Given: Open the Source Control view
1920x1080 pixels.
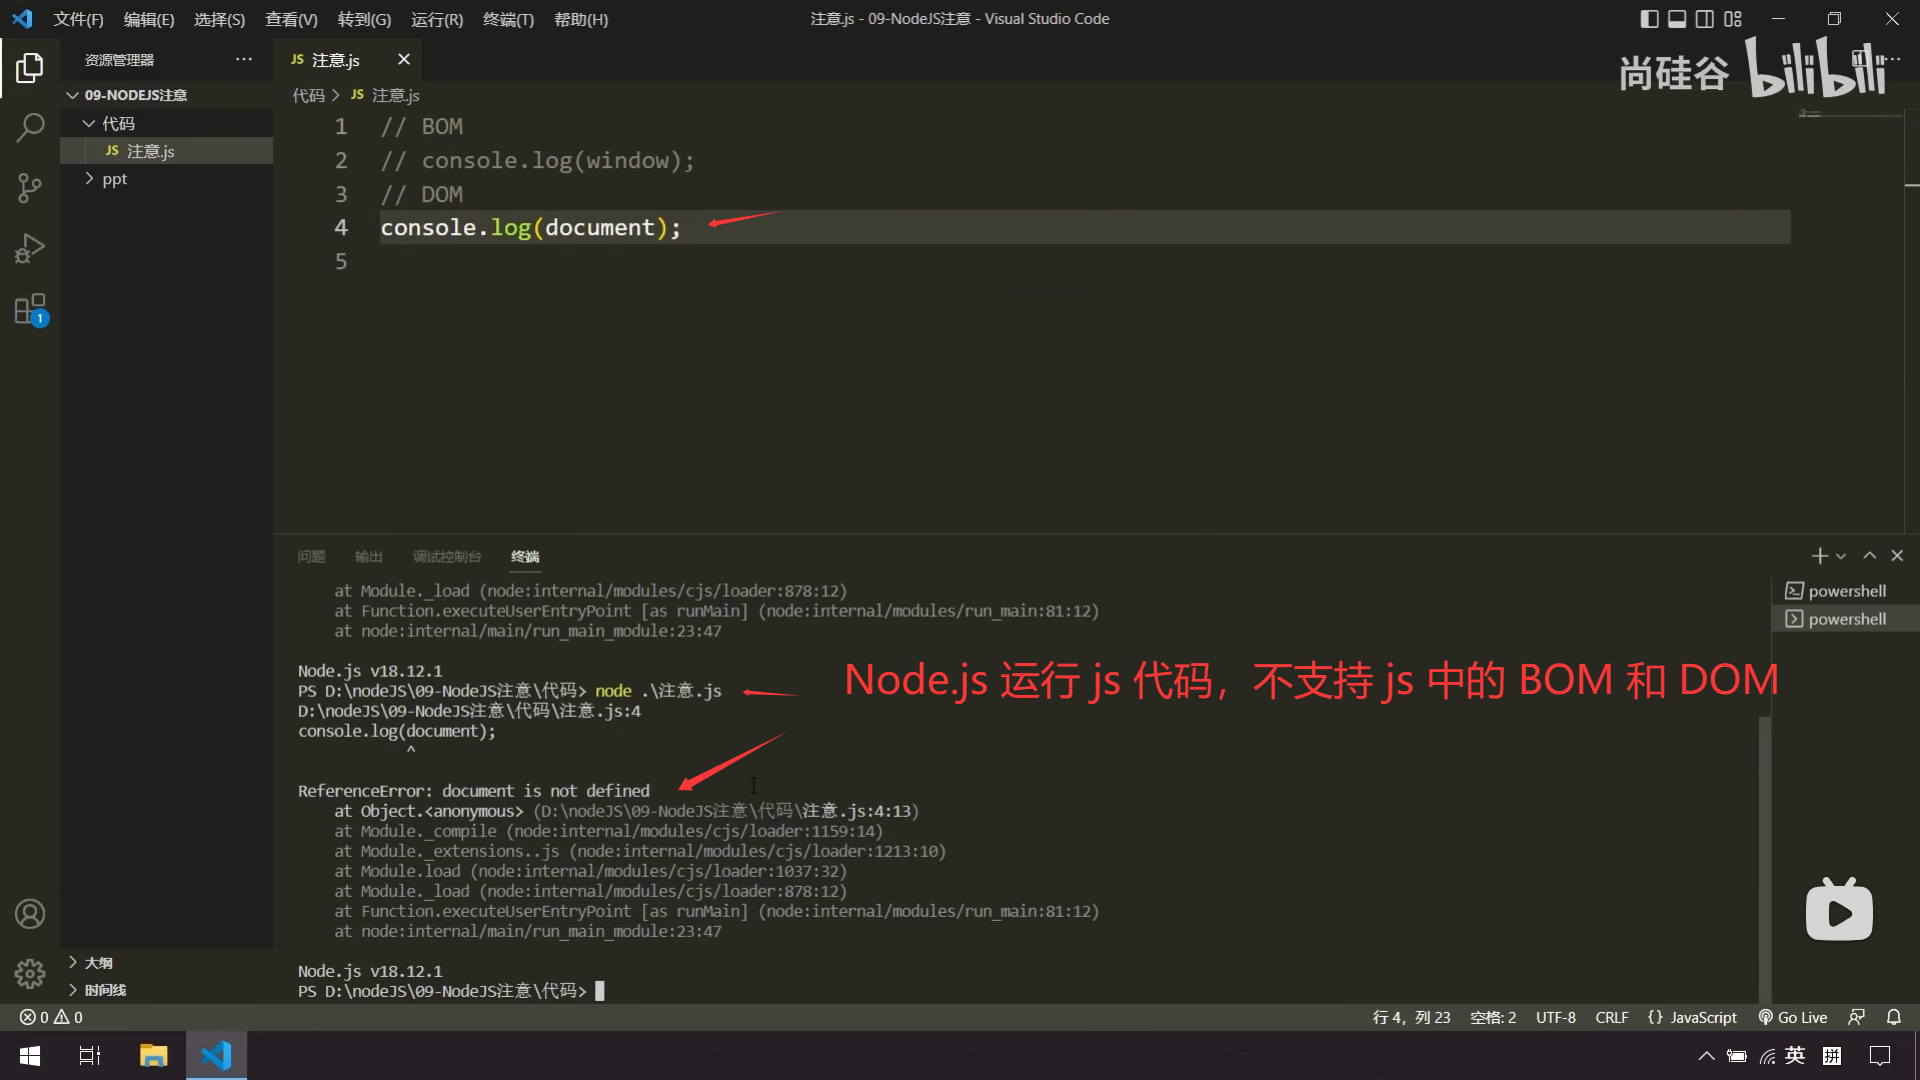Looking at the screenshot, I should [x=30, y=188].
